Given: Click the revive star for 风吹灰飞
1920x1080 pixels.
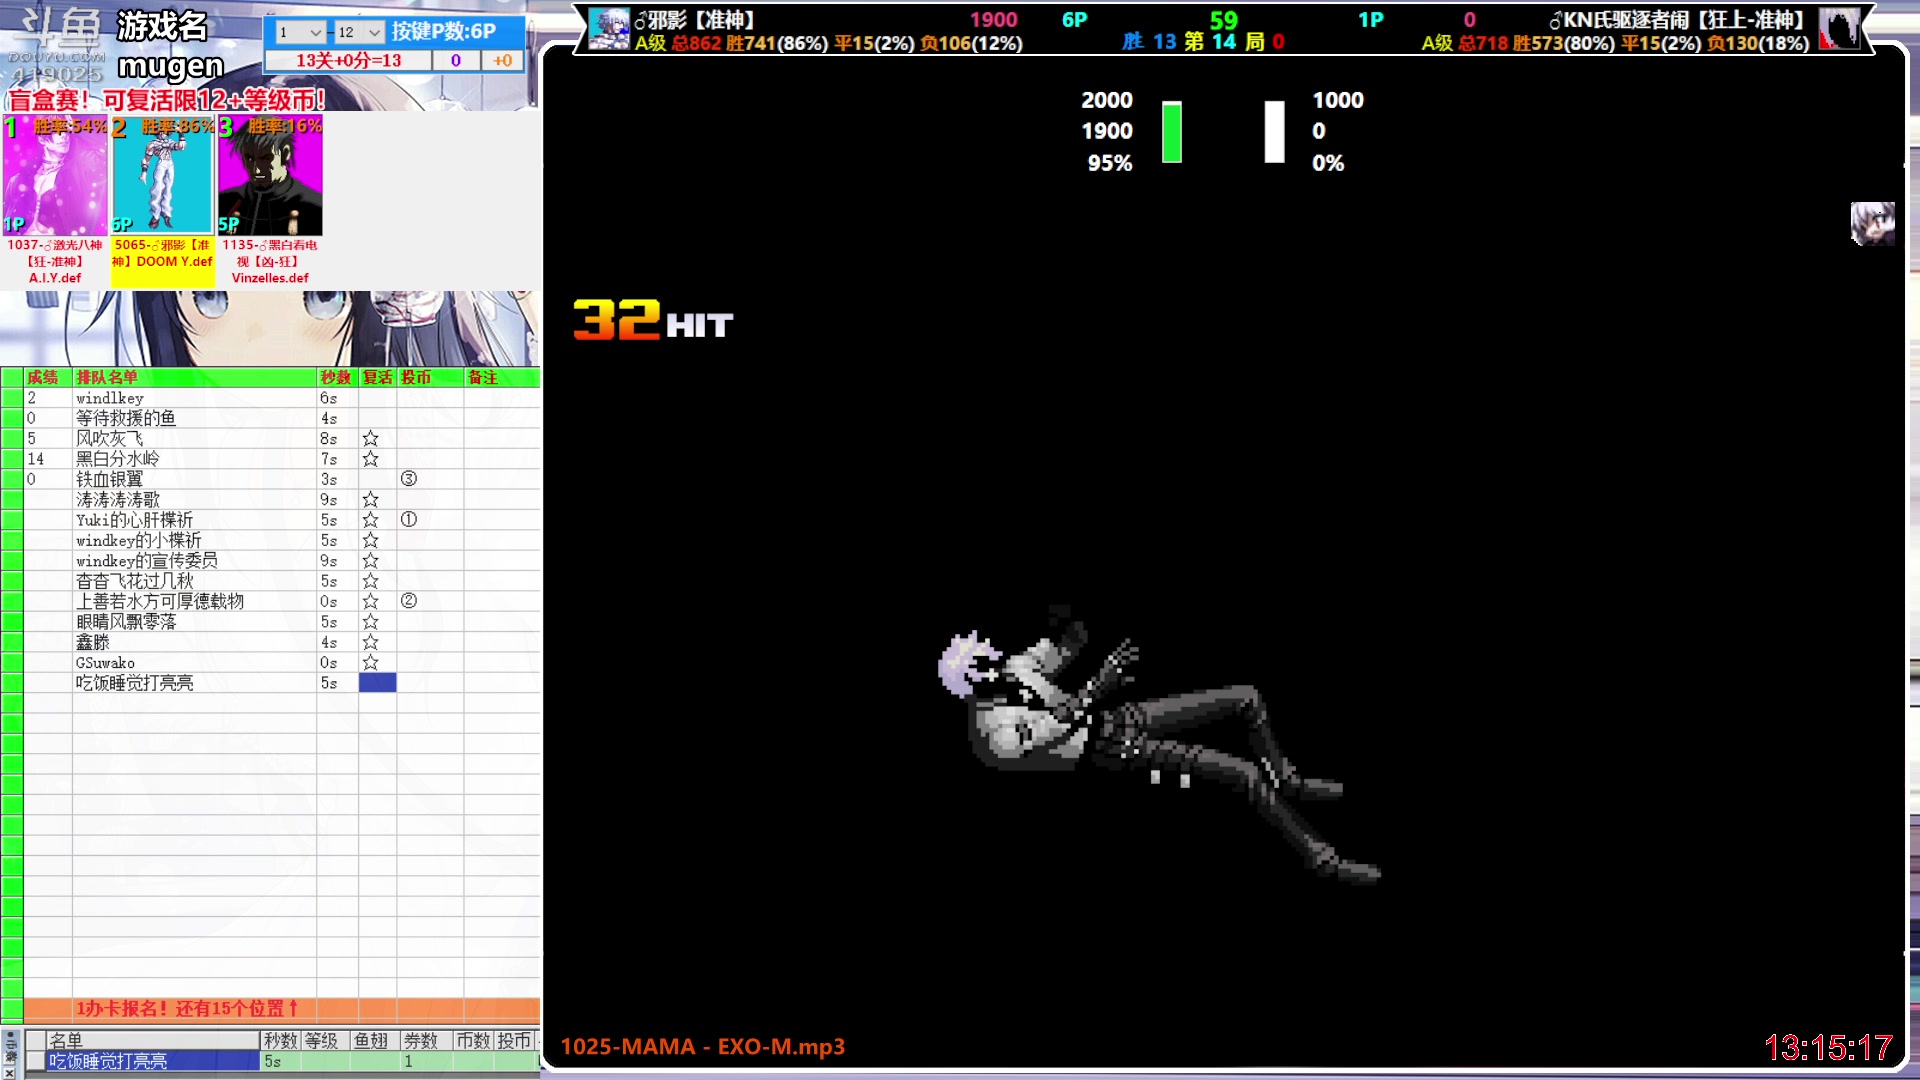Looking at the screenshot, I should [370, 438].
